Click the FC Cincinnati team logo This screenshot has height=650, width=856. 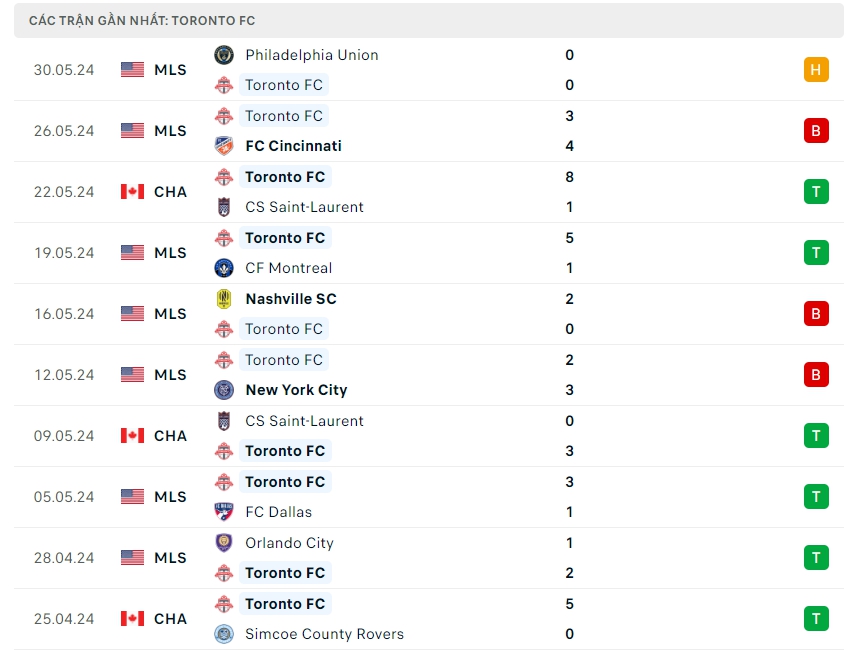tap(224, 146)
